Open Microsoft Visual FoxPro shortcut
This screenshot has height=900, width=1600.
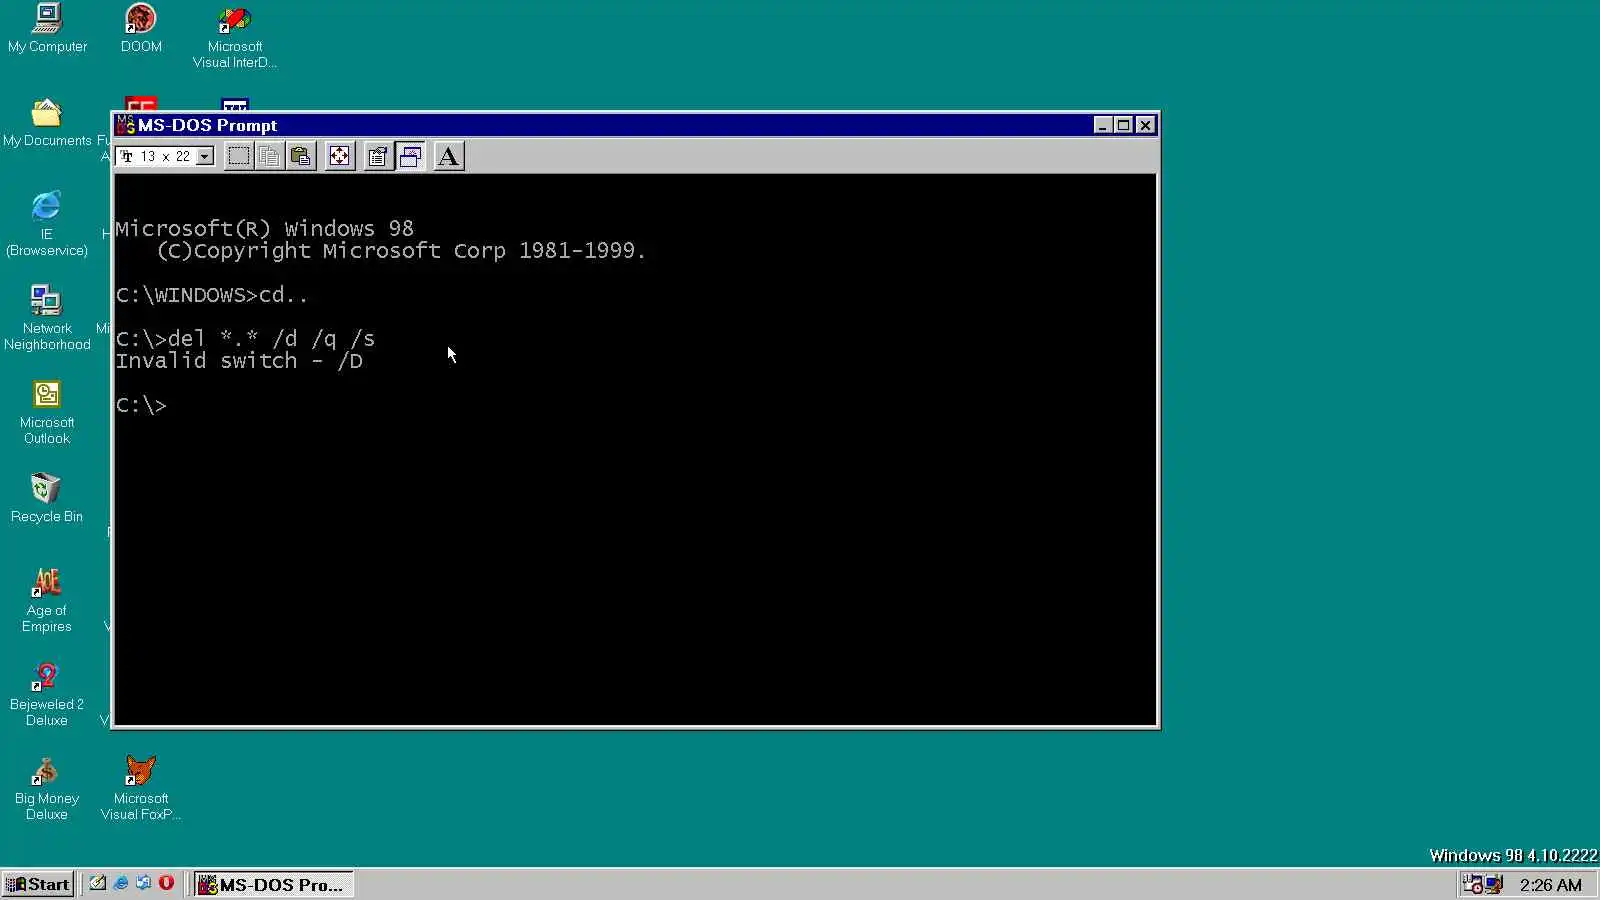pyautogui.click(x=141, y=788)
